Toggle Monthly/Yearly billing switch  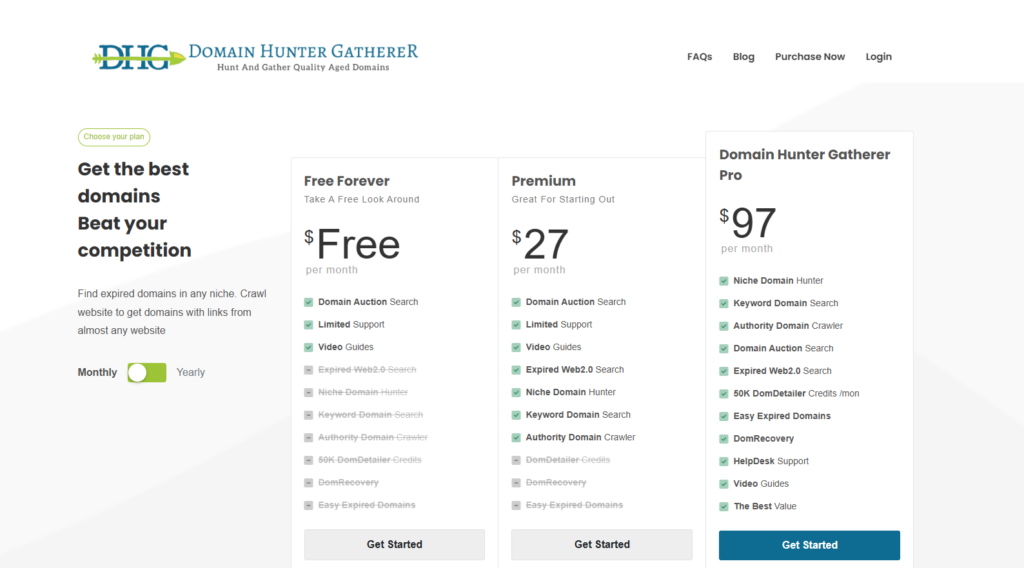pyautogui.click(x=147, y=372)
